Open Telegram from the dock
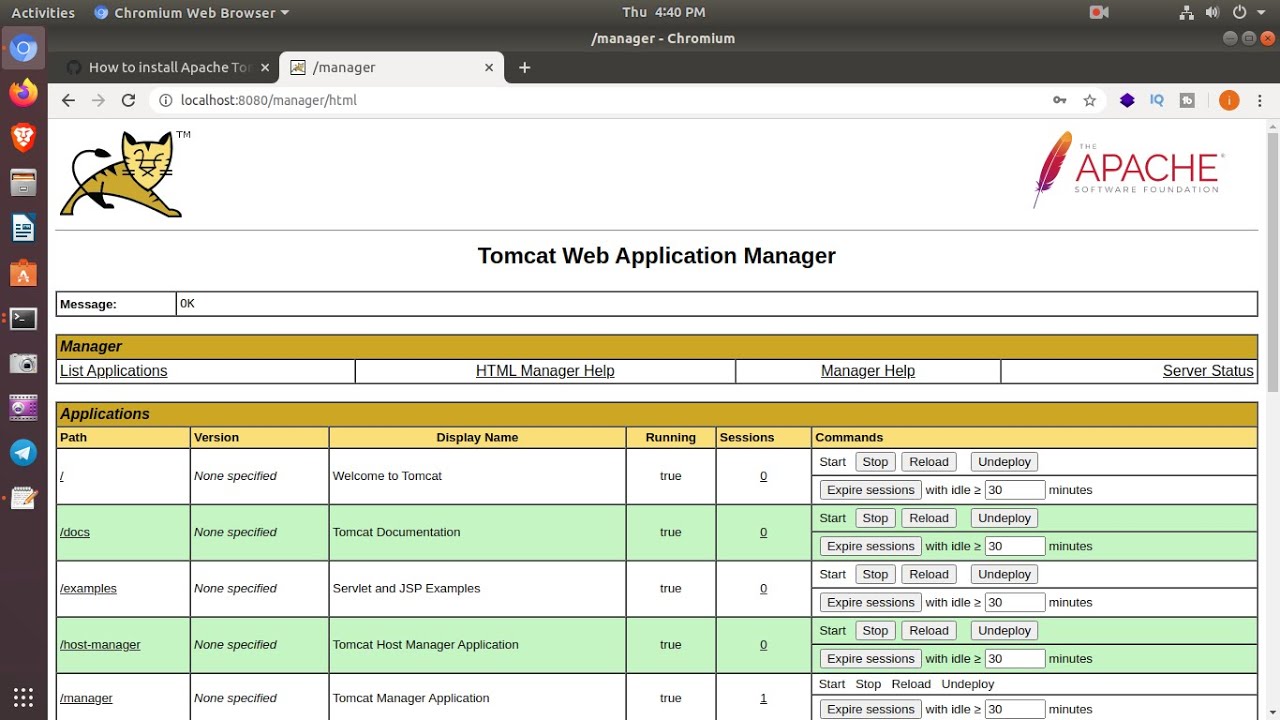 pyautogui.click(x=23, y=453)
